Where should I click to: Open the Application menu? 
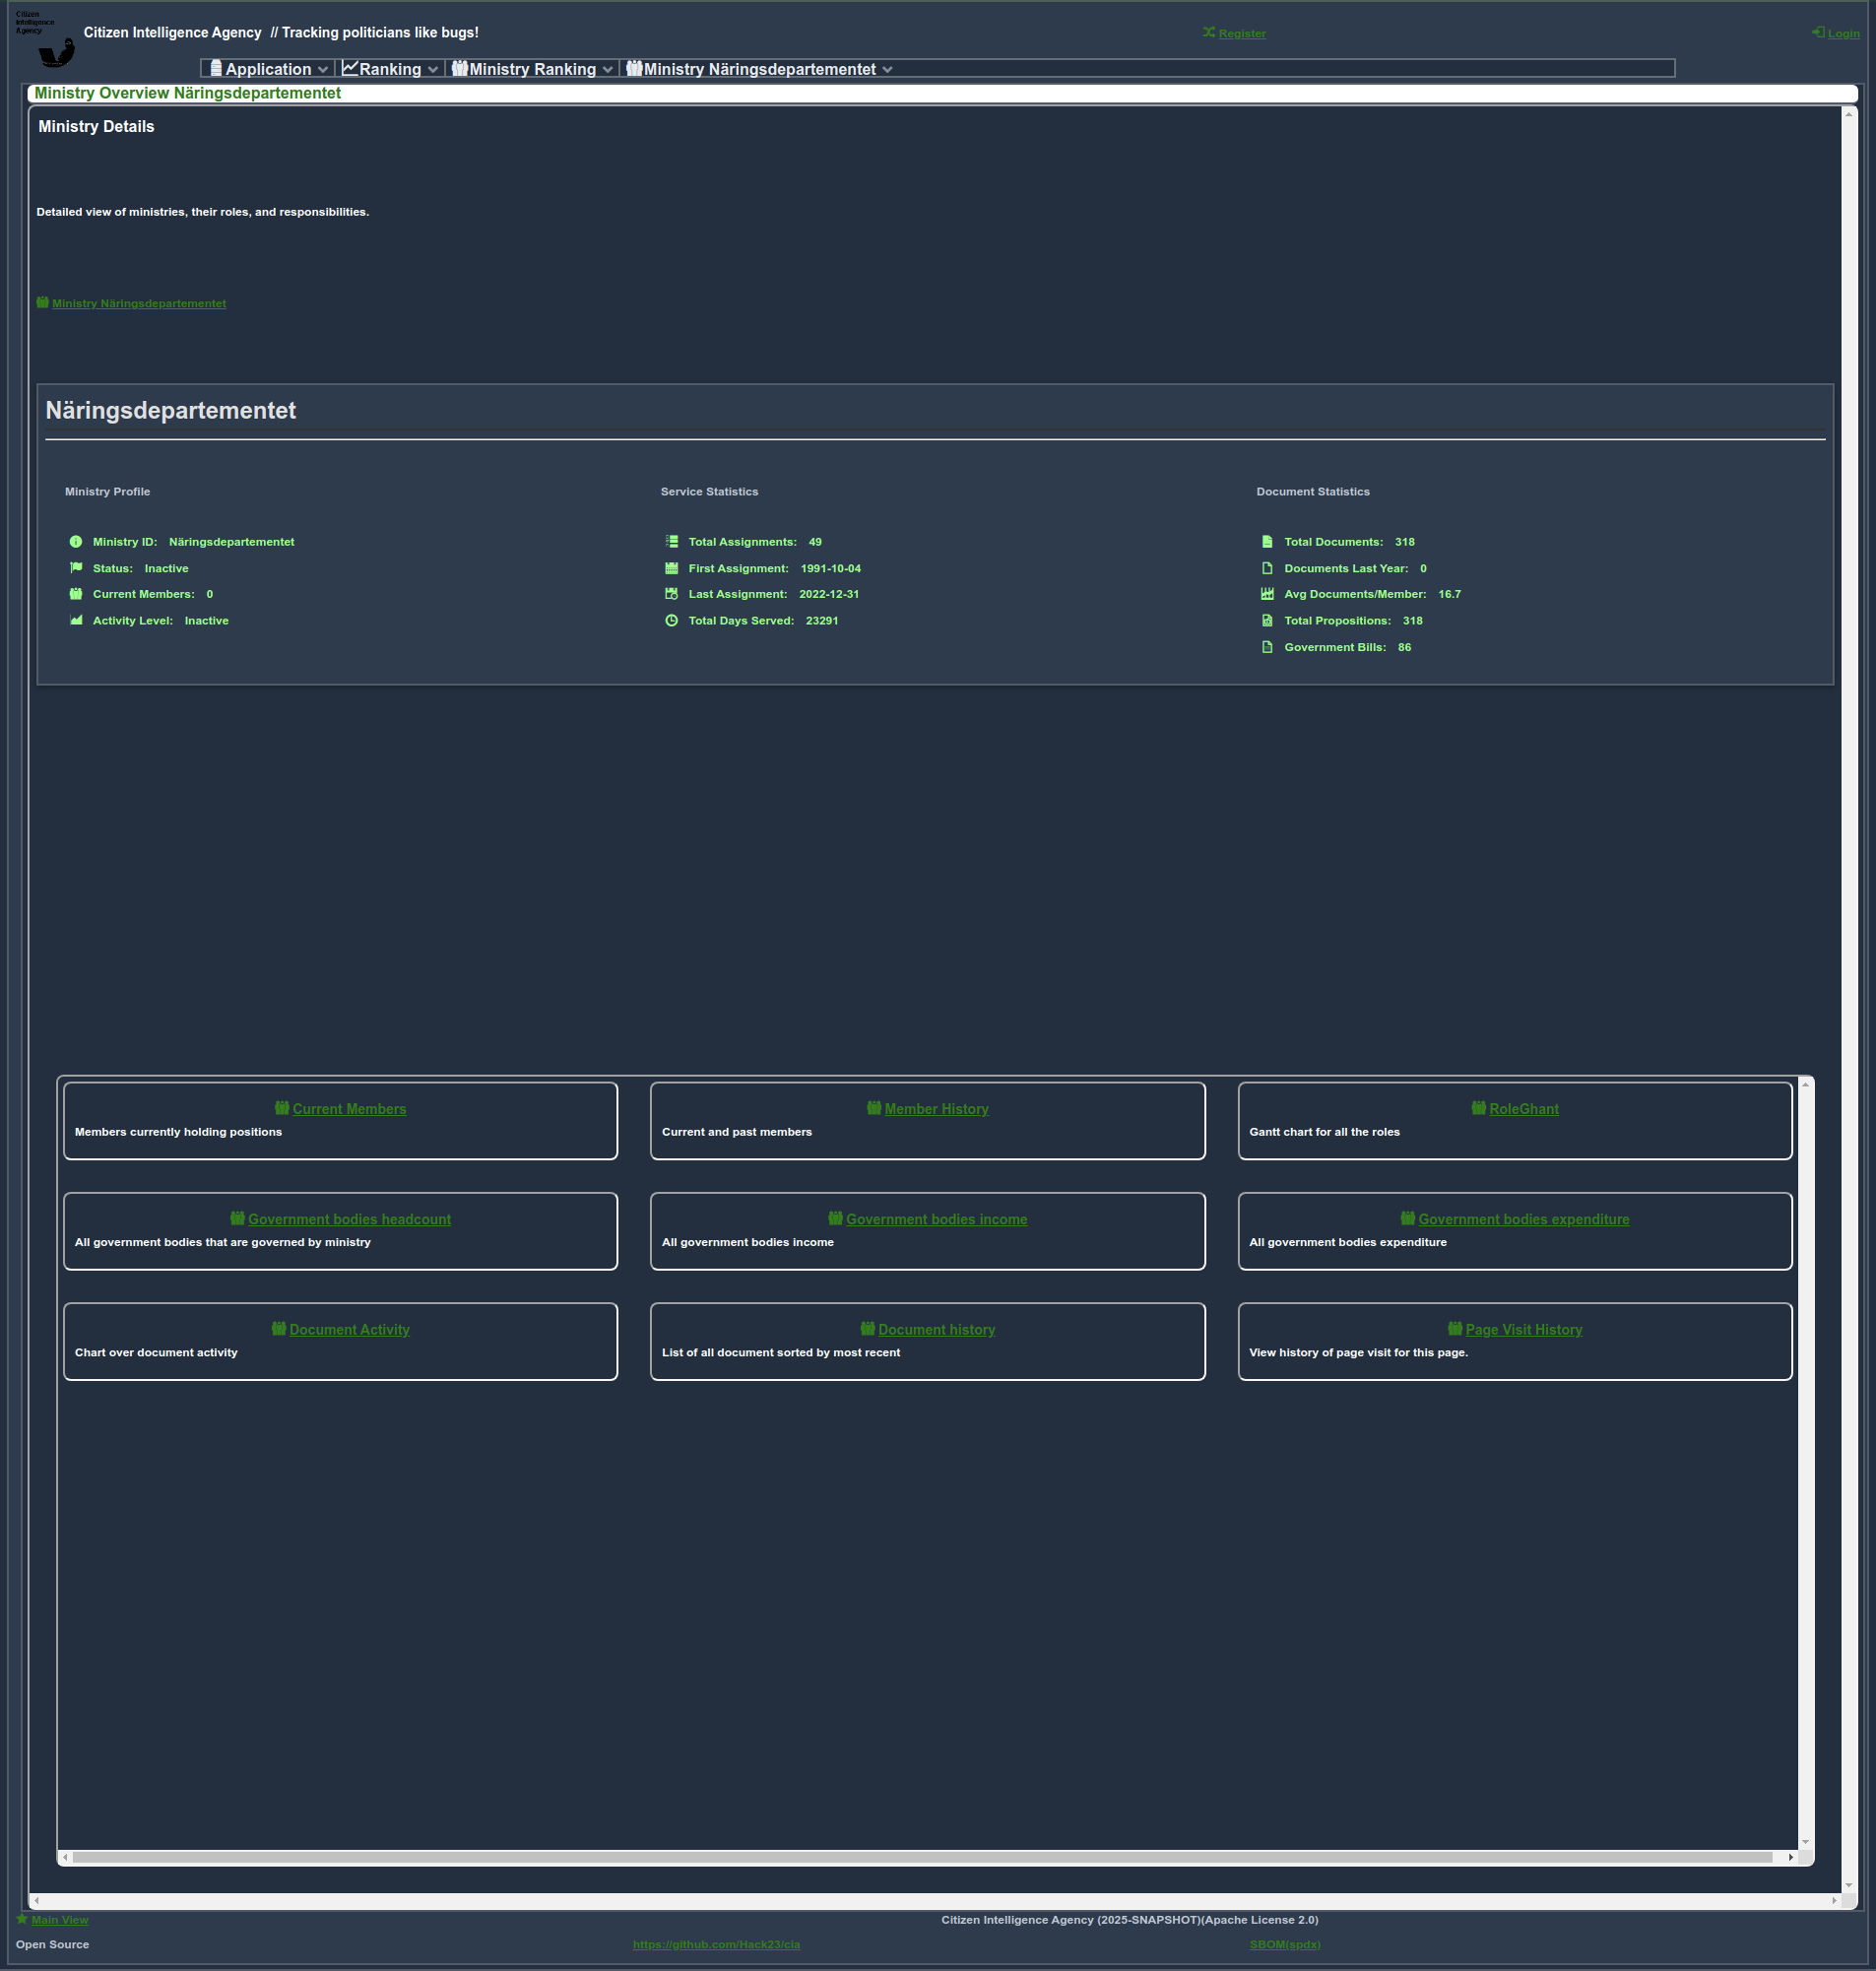pos(269,69)
